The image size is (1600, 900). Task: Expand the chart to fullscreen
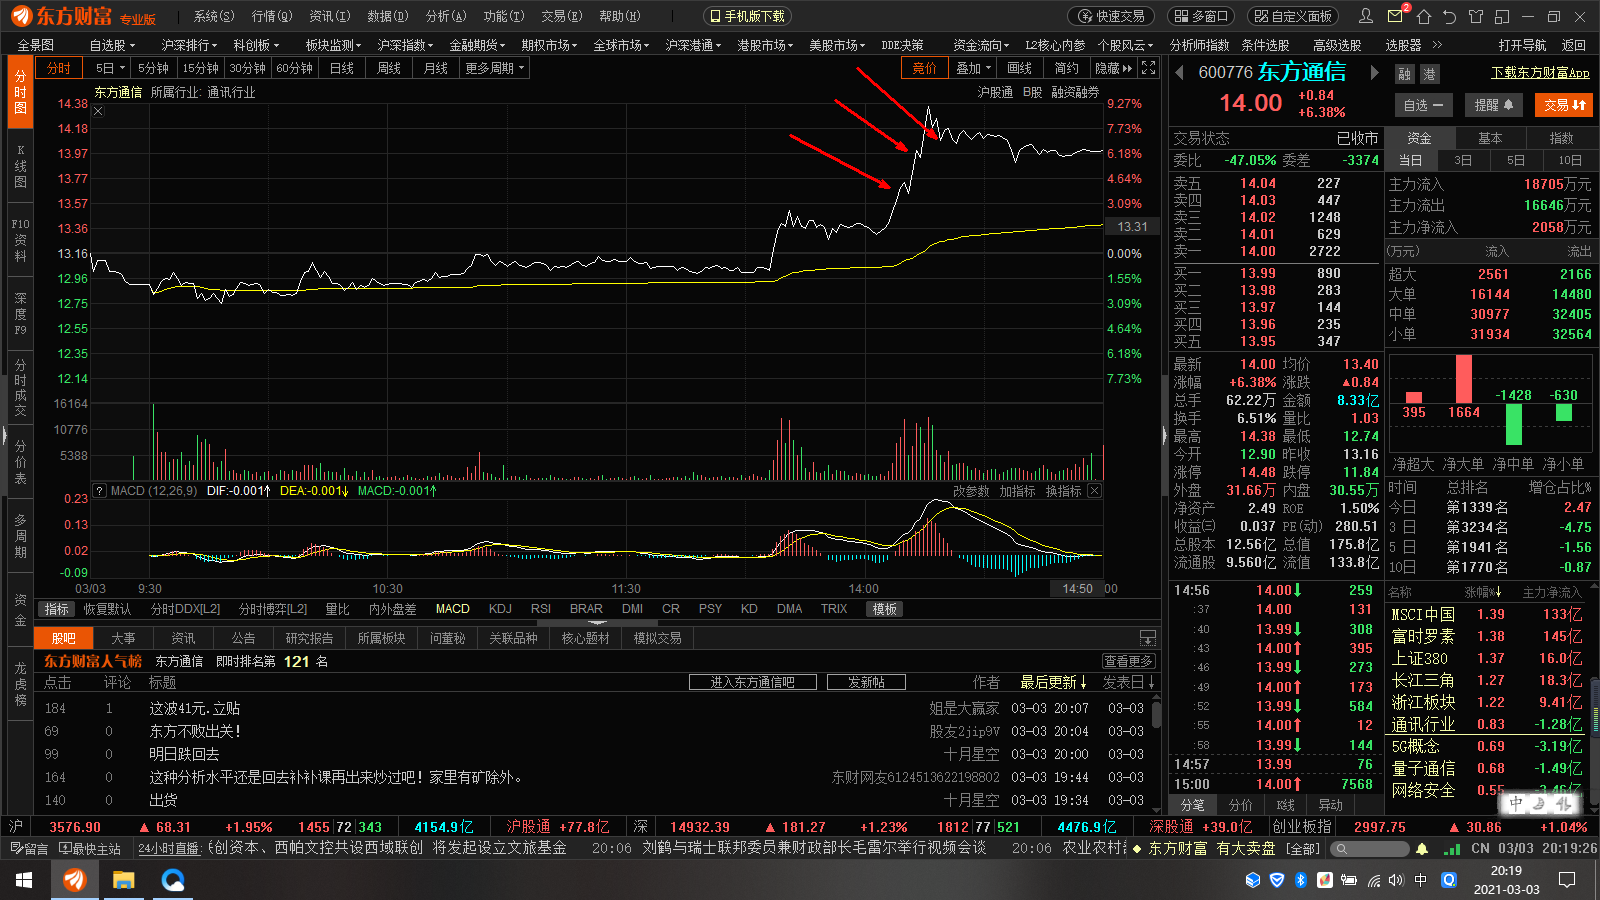pyautogui.click(x=1149, y=68)
